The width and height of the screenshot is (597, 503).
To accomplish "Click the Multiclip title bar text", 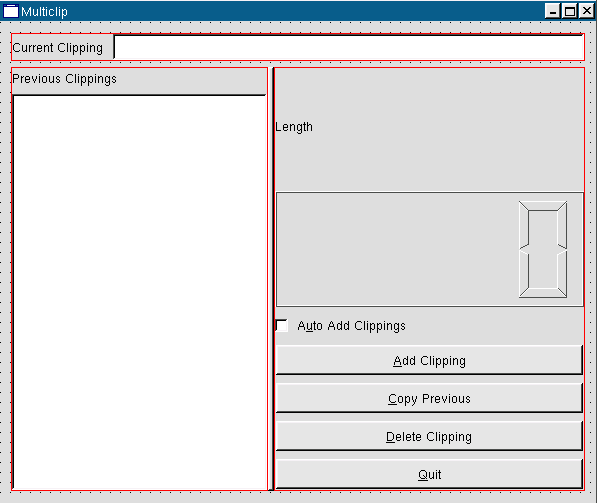I will point(44,11).
